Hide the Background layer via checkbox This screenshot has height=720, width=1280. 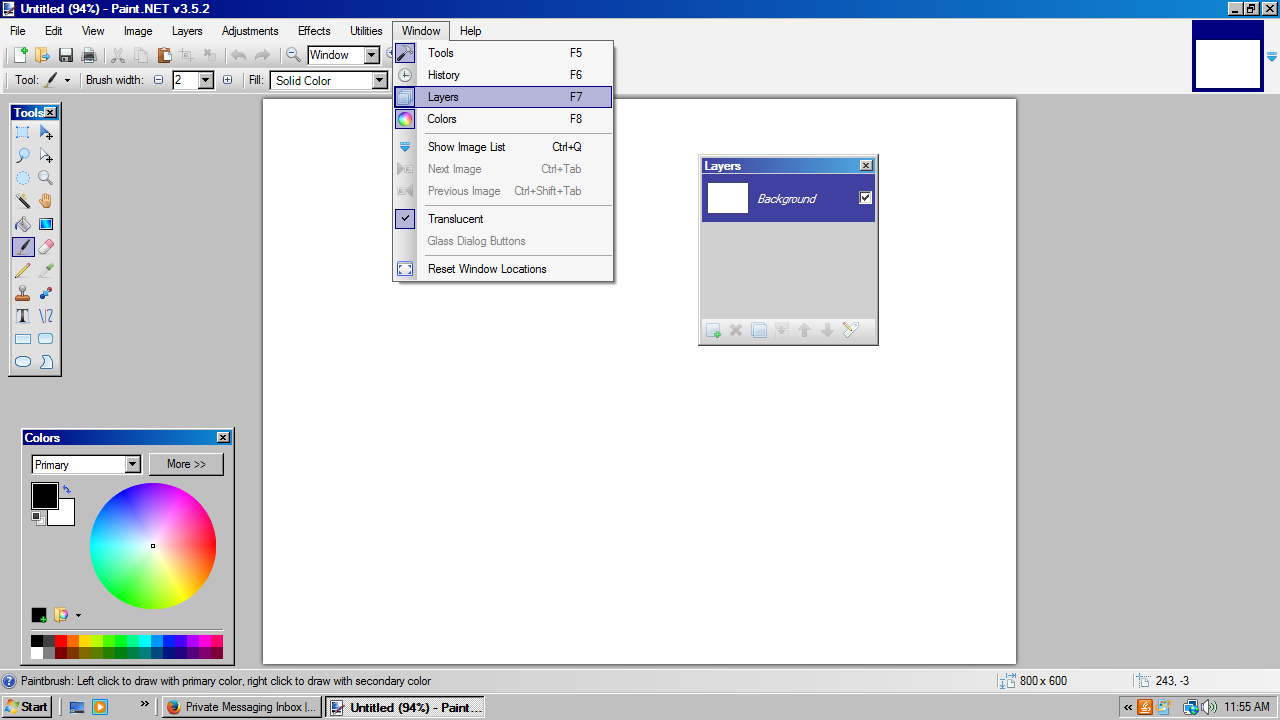click(x=866, y=198)
